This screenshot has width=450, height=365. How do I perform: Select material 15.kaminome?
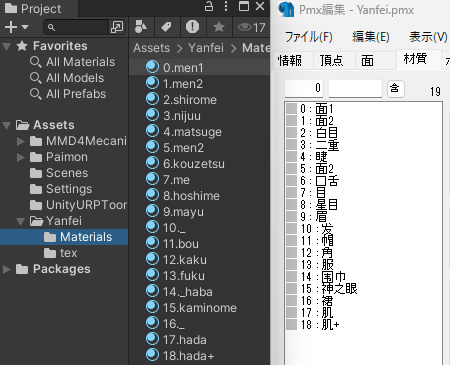tap(199, 308)
